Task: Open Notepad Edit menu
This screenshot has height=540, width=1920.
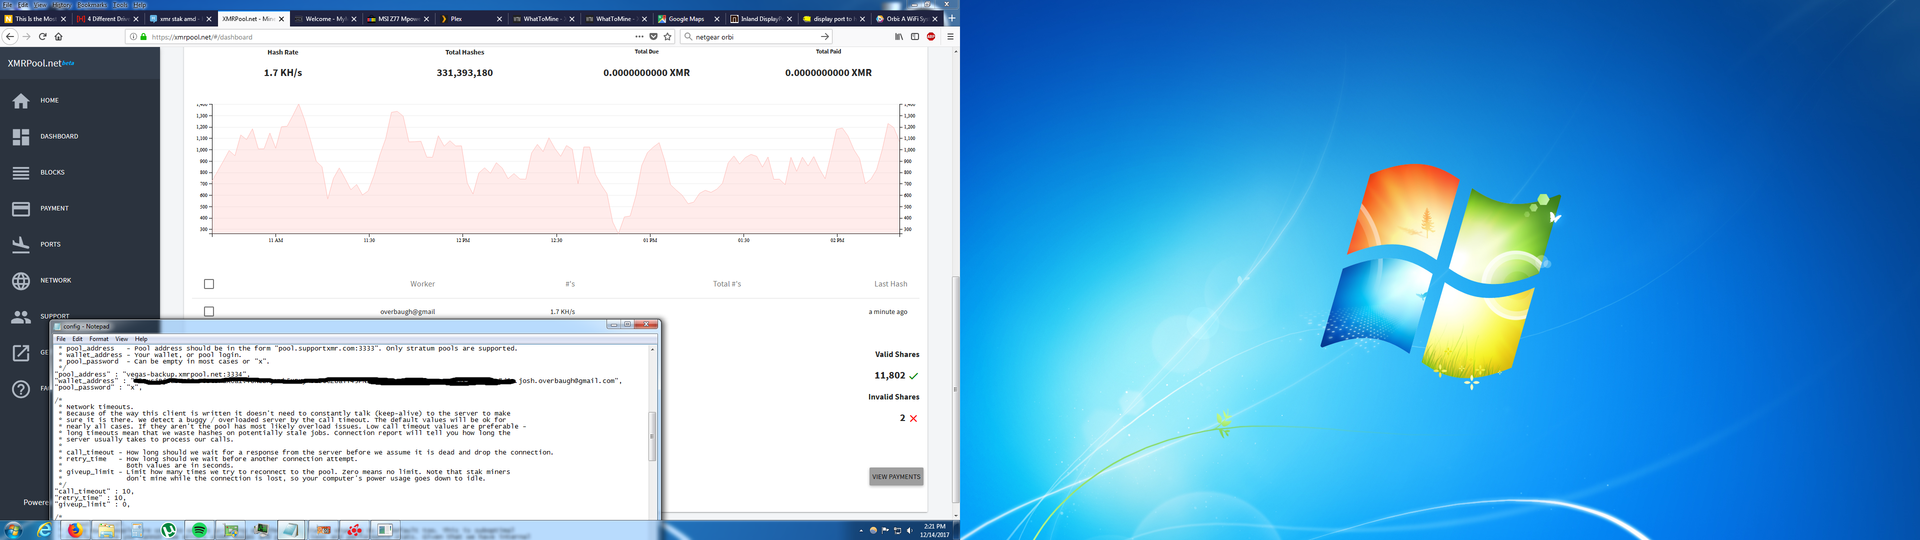Action: (x=77, y=339)
